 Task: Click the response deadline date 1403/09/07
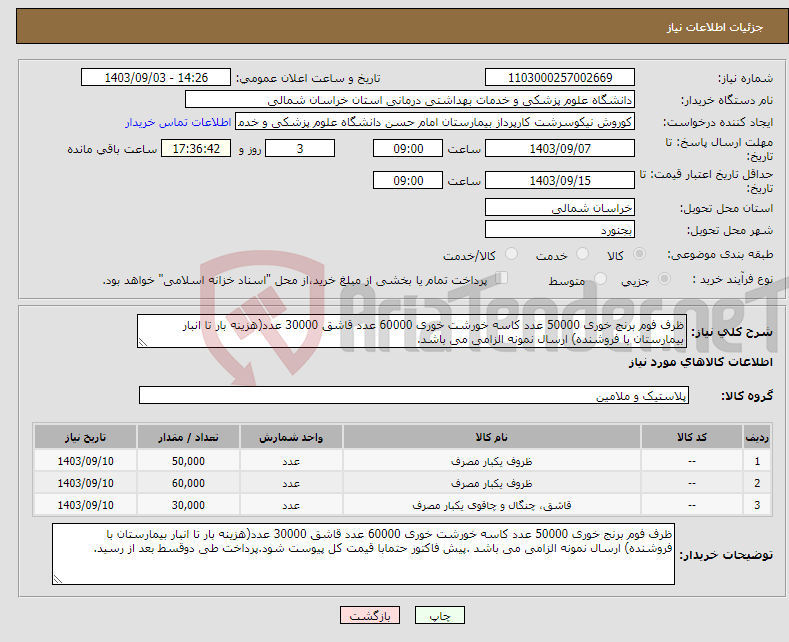point(560,148)
